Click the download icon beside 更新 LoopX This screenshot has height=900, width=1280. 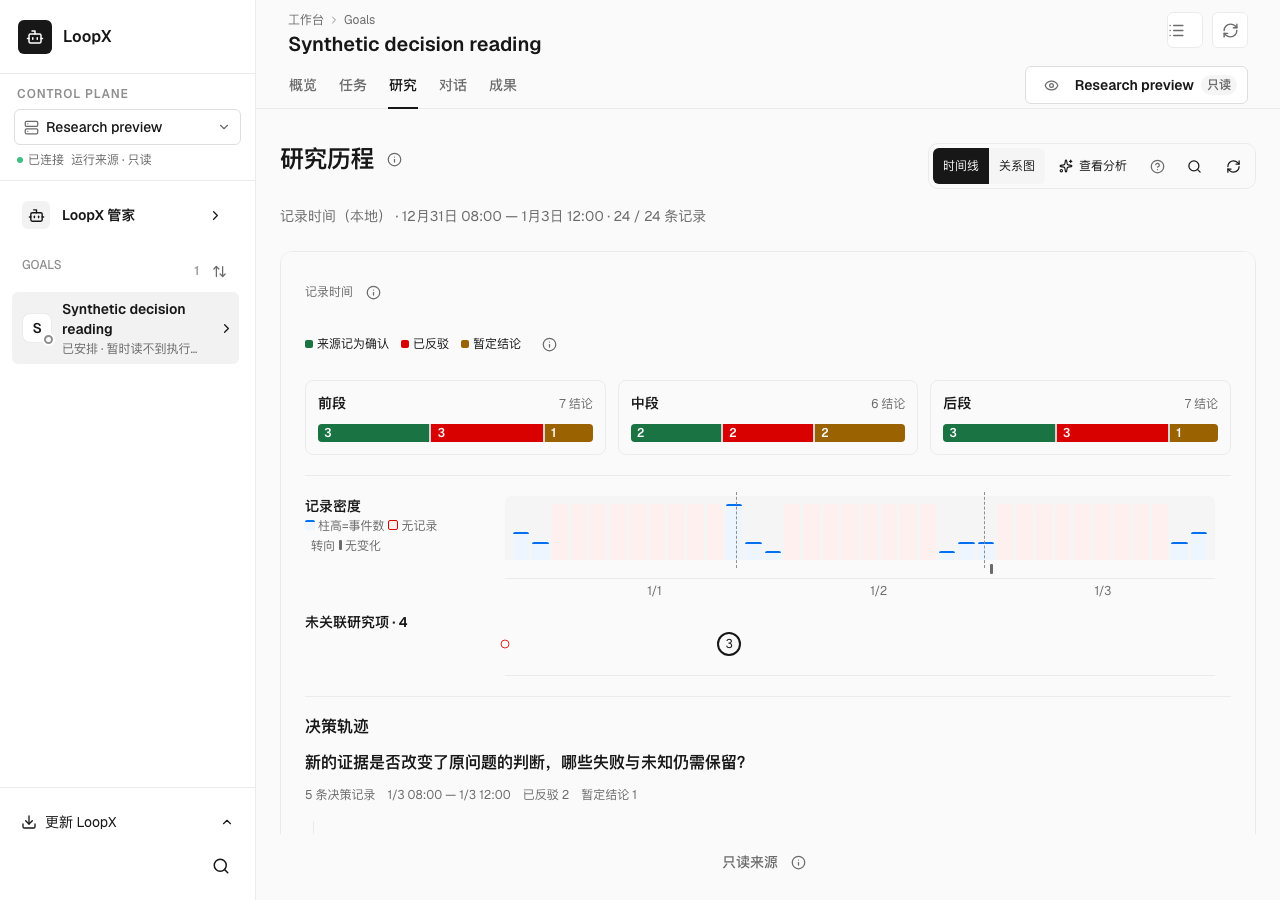29,822
